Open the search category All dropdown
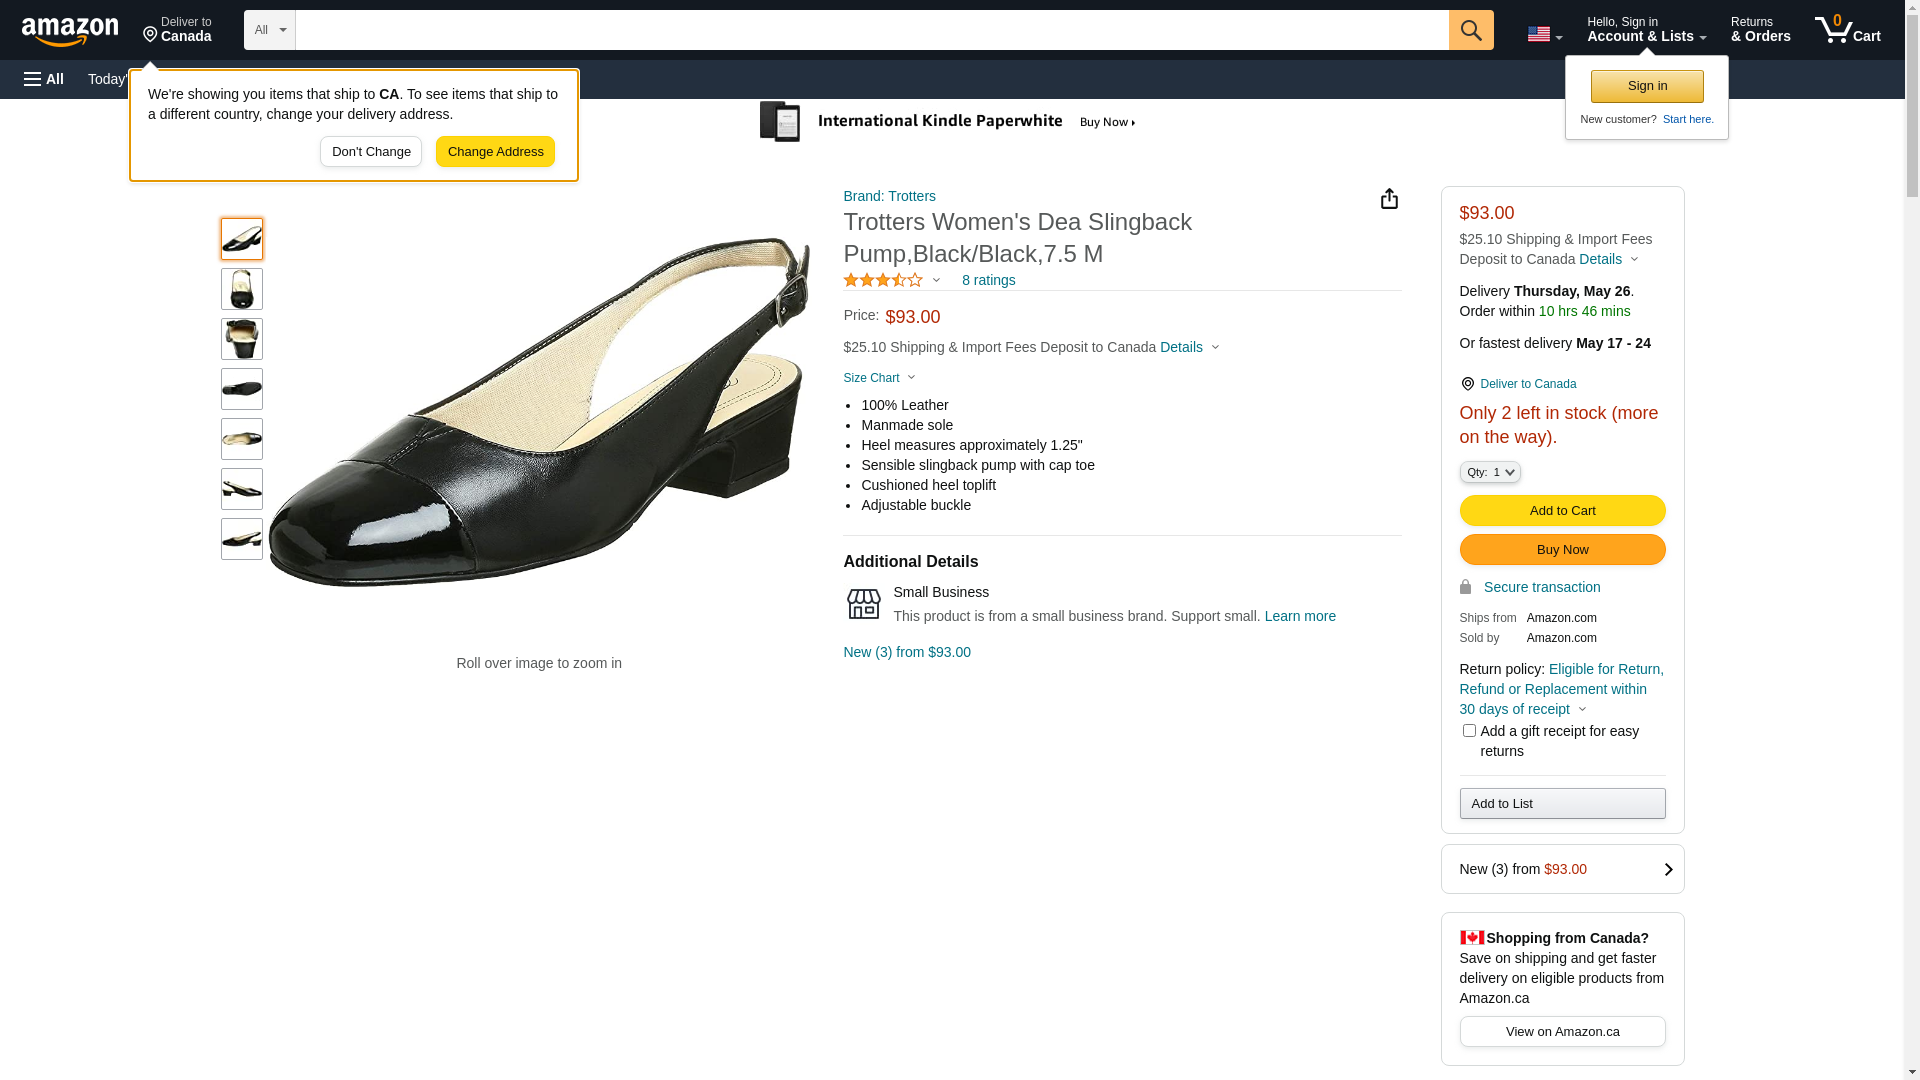Viewport: 1920px width, 1080px height. click(x=269, y=30)
